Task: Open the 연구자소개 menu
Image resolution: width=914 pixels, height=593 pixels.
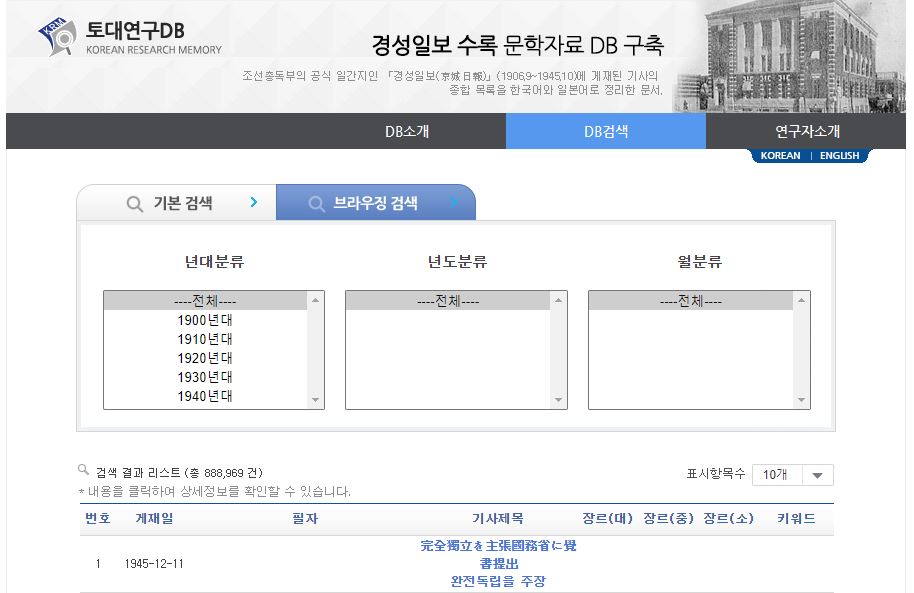Action: 807,131
